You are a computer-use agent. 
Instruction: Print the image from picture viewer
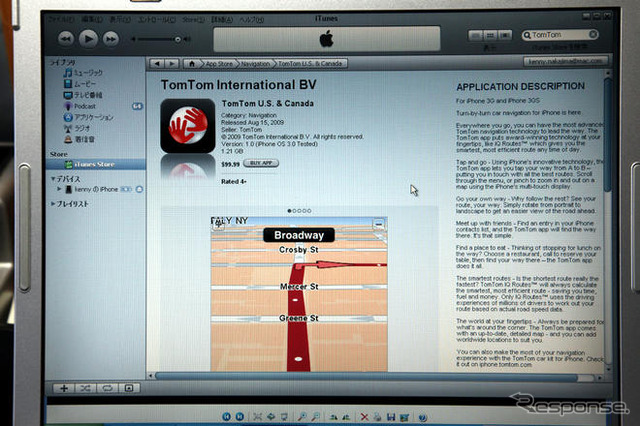(378, 417)
